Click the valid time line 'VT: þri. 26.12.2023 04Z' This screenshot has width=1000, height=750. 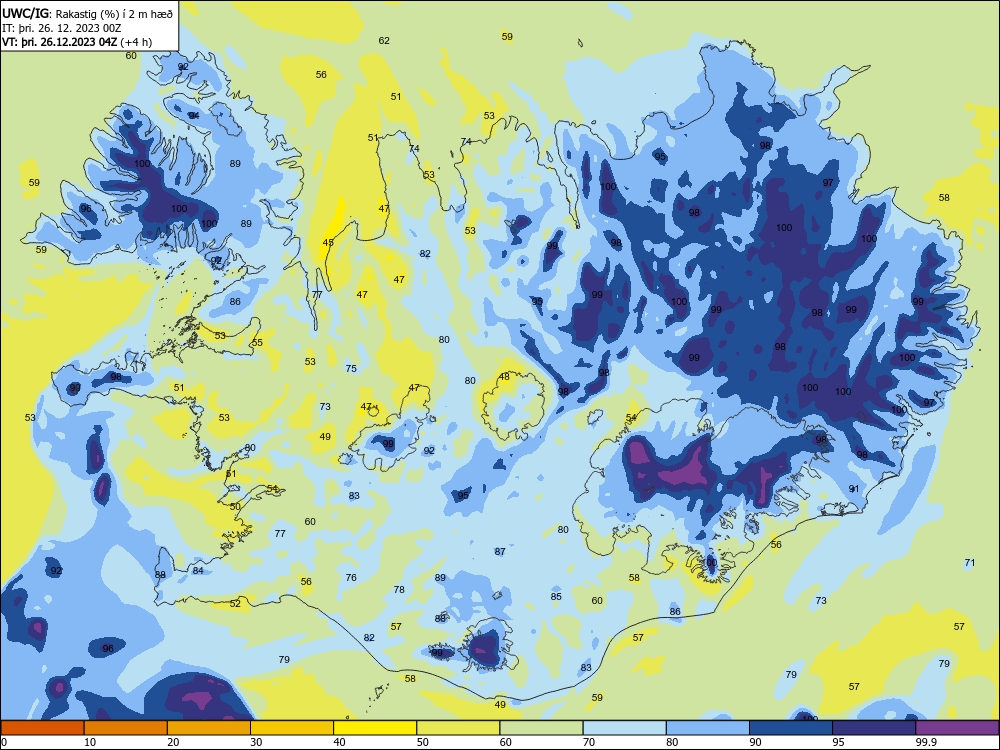[60, 42]
